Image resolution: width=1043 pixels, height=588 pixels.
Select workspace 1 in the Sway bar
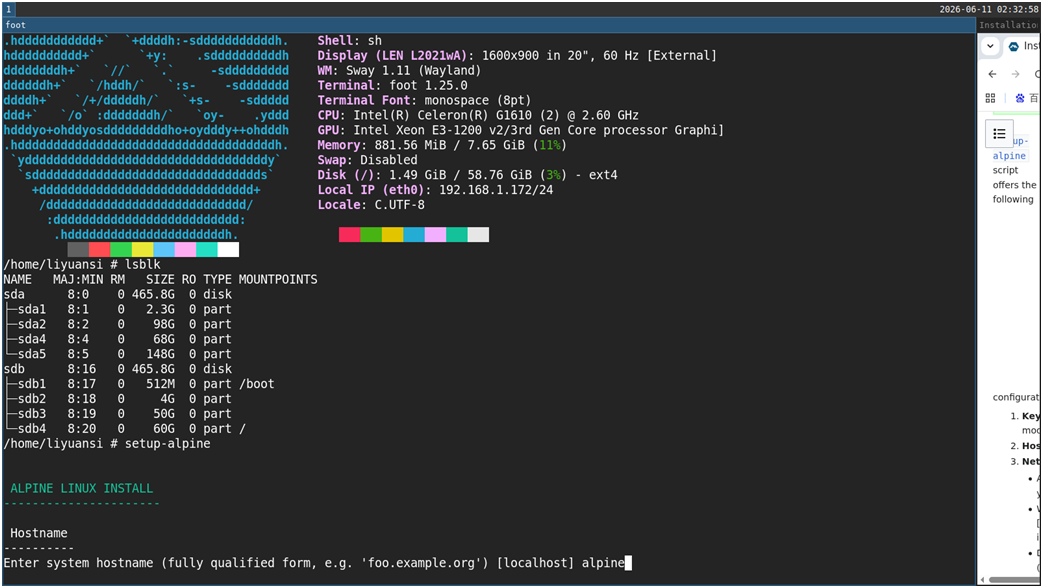(x=9, y=9)
